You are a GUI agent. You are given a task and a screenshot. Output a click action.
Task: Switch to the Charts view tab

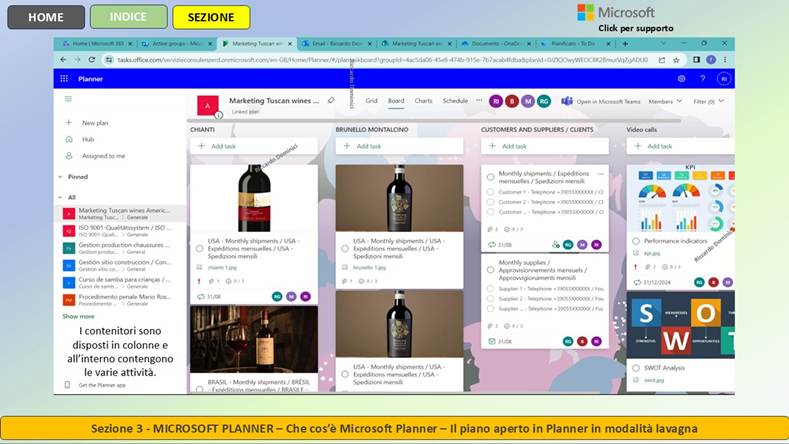click(423, 101)
